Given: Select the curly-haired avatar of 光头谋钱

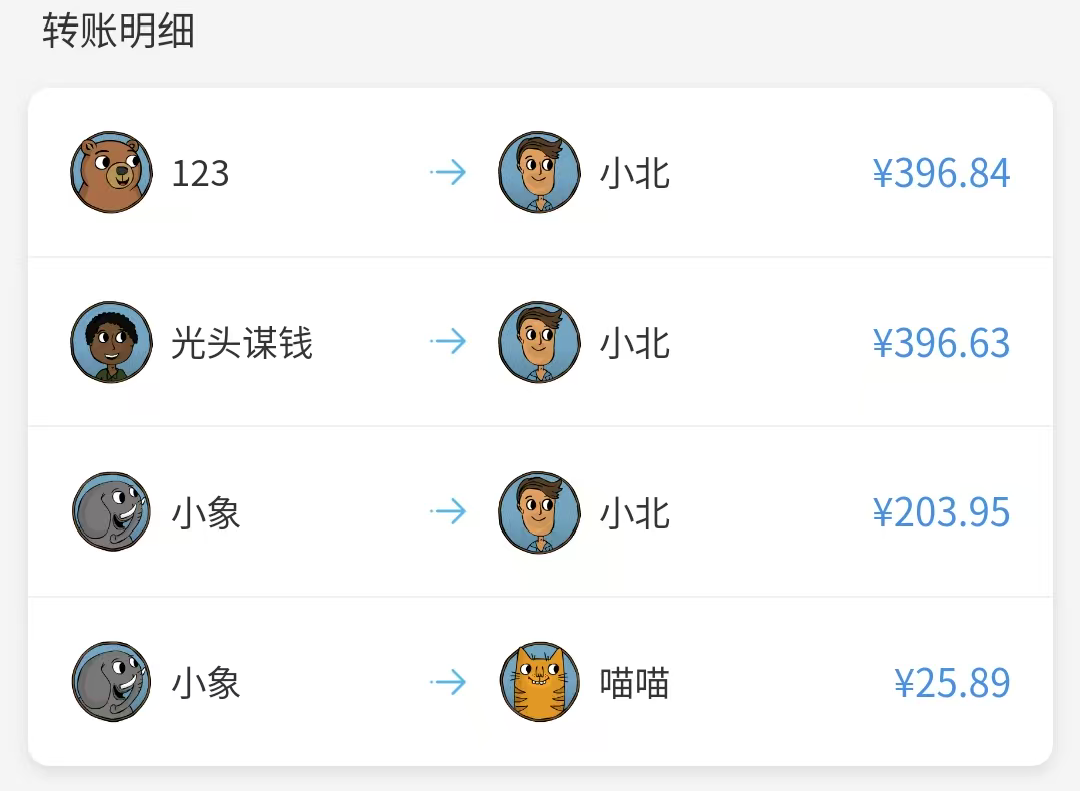Looking at the screenshot, I should (x=111, y=342).
